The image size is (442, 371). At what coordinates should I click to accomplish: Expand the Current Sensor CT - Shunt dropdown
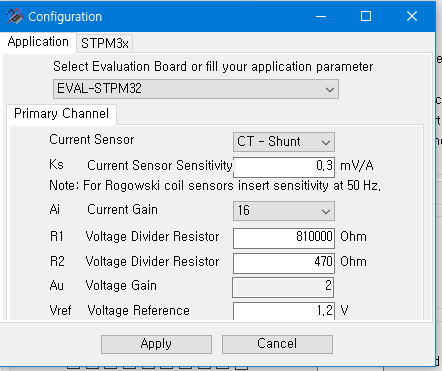point(284,142)
